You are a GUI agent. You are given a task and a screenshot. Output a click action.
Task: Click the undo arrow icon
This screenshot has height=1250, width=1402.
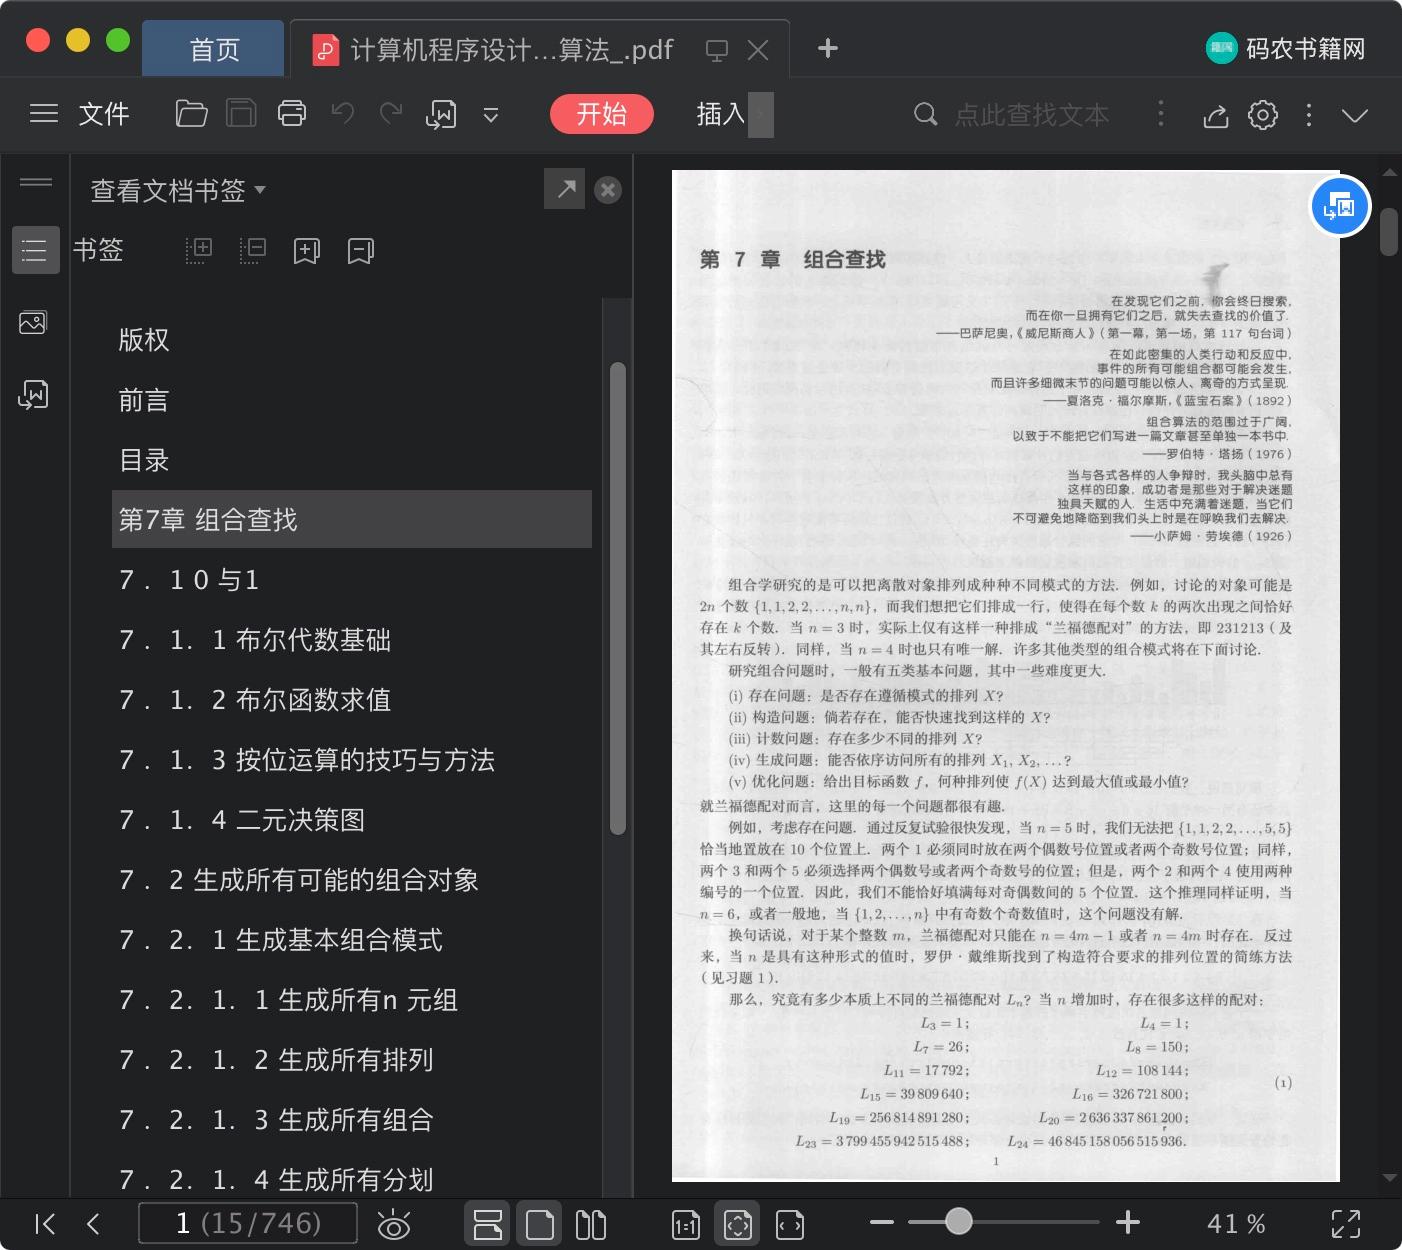coord(343,113)
